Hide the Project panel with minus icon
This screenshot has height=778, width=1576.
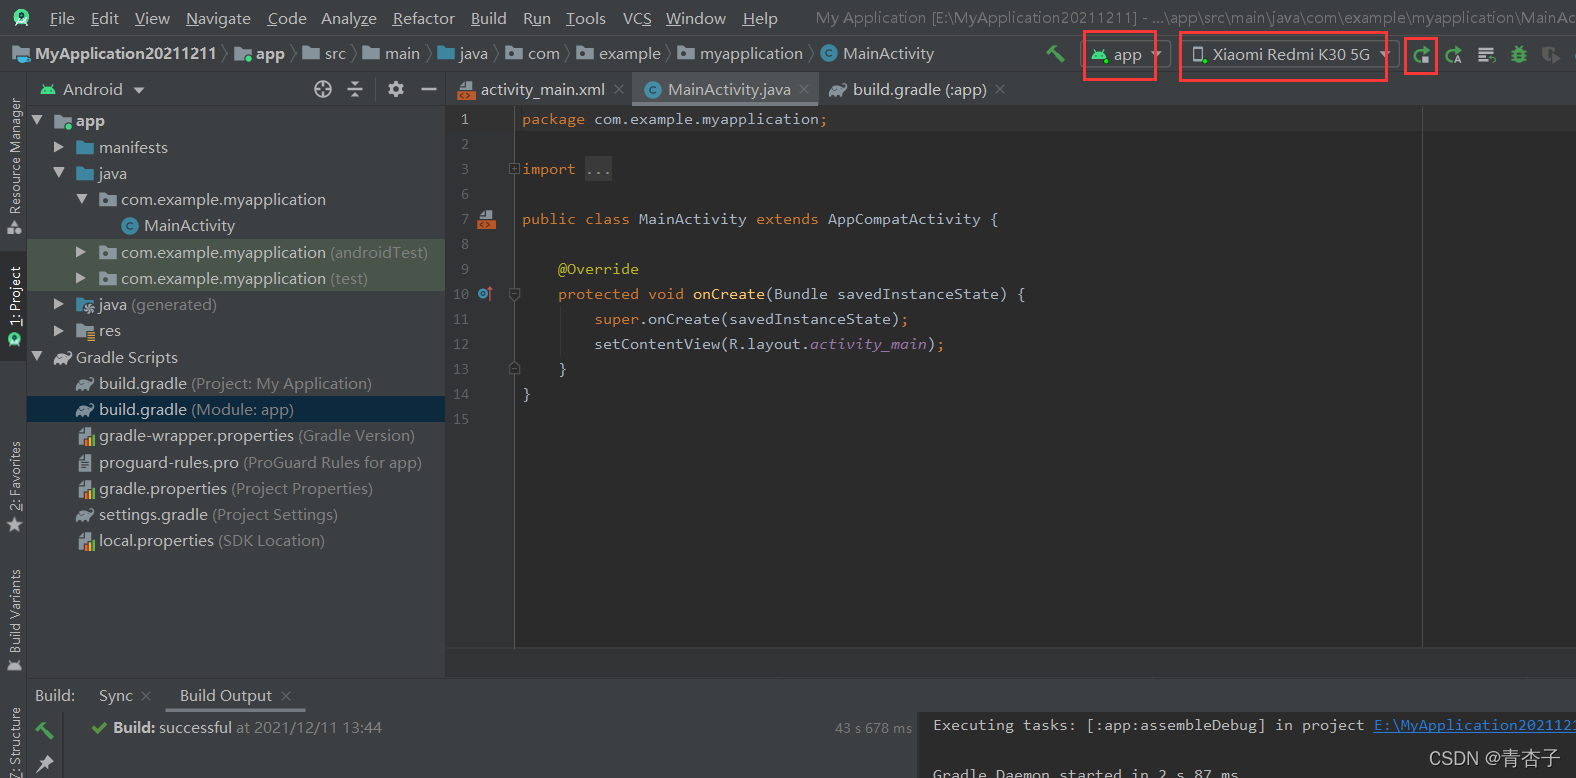pyautogui.click(x=429, y=89)
